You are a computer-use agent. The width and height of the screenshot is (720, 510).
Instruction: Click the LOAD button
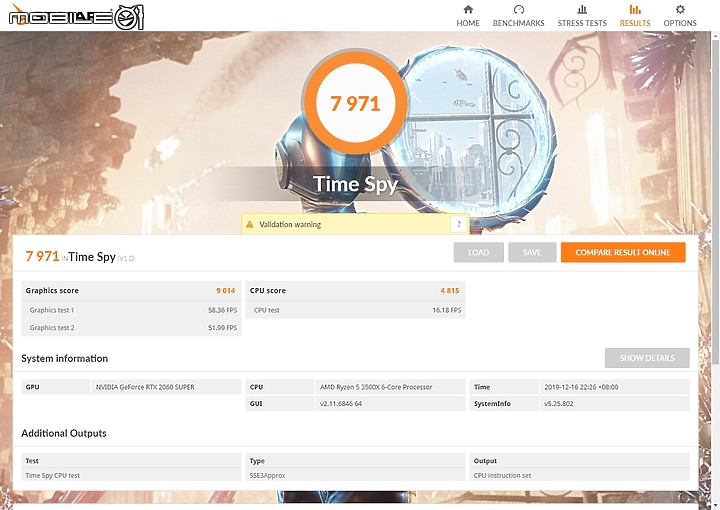pos(478,252)
